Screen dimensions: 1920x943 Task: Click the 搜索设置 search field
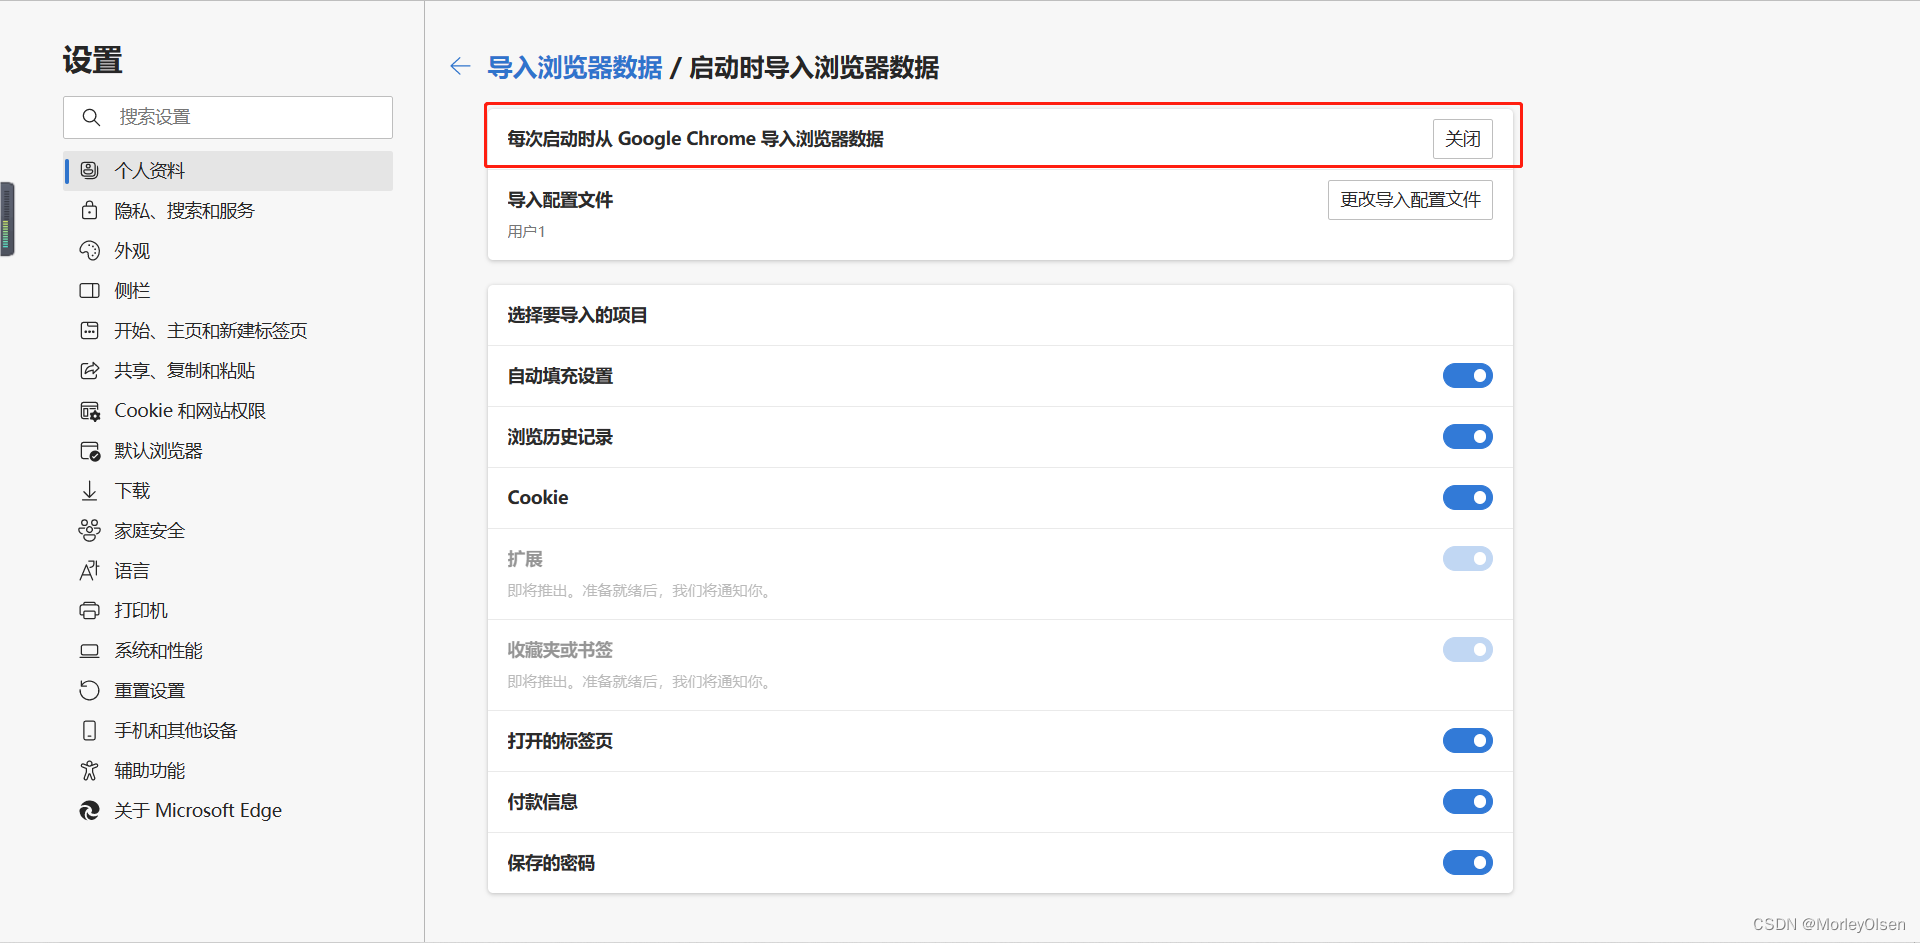tap(228, 117)
